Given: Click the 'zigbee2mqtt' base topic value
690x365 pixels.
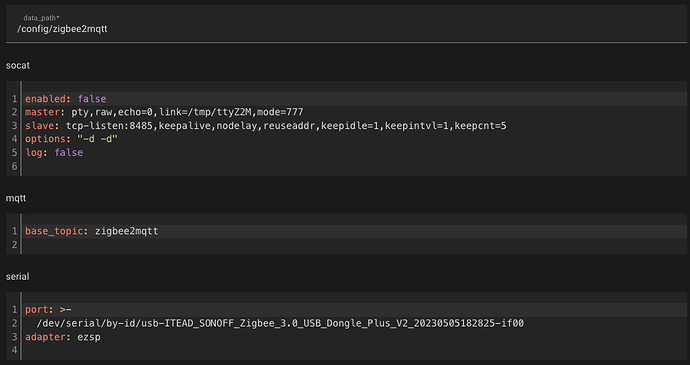Looking at the screenshot, I should [x=127, y=231].
